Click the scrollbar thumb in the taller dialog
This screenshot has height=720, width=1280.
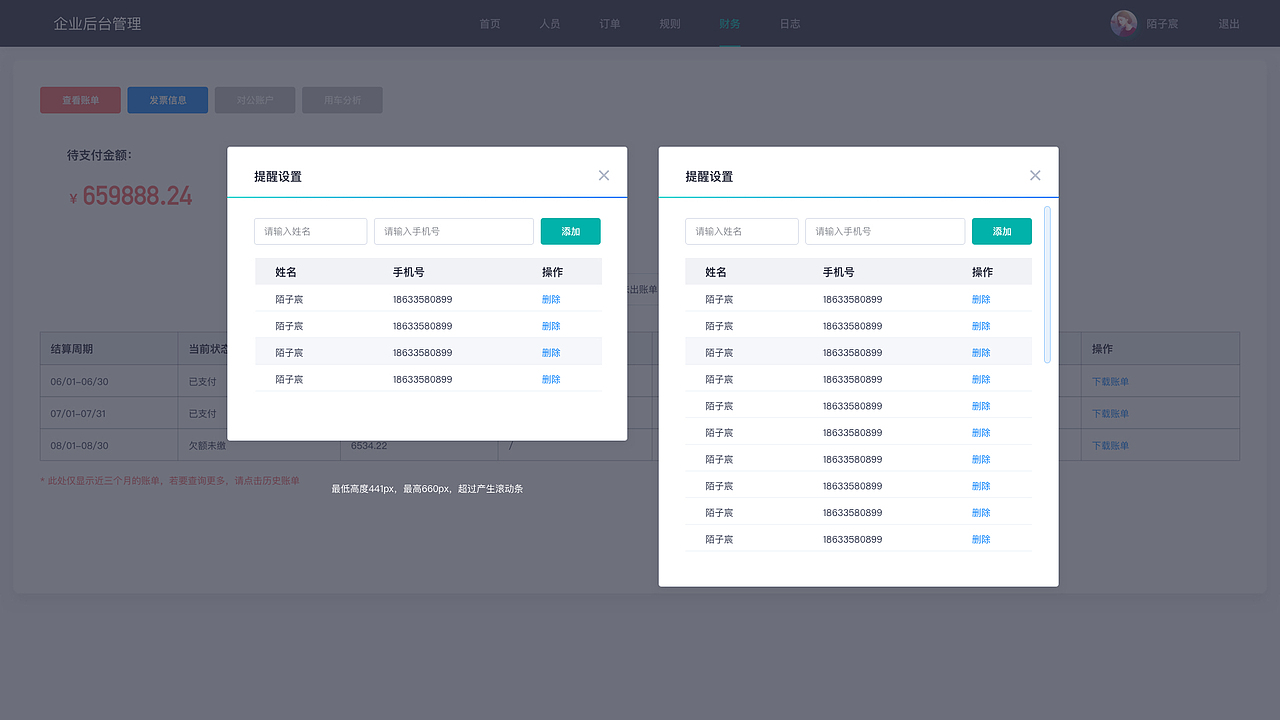(1047, 284)
